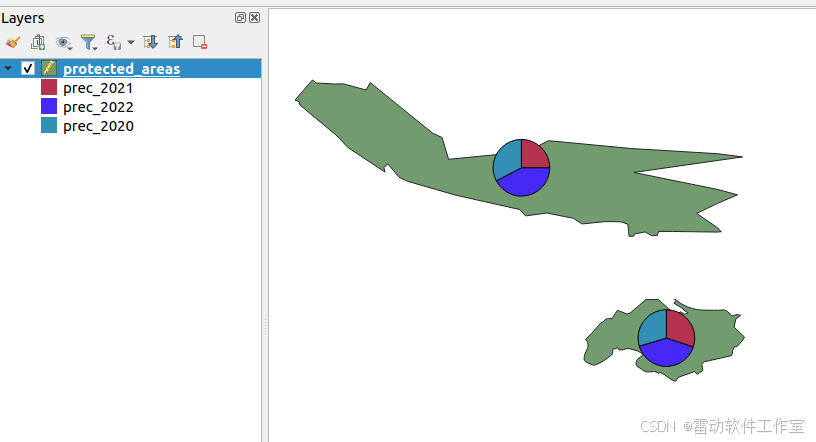
Task: Click the Layers panel title
Action: pyautogui.click(x=23, y=18)
